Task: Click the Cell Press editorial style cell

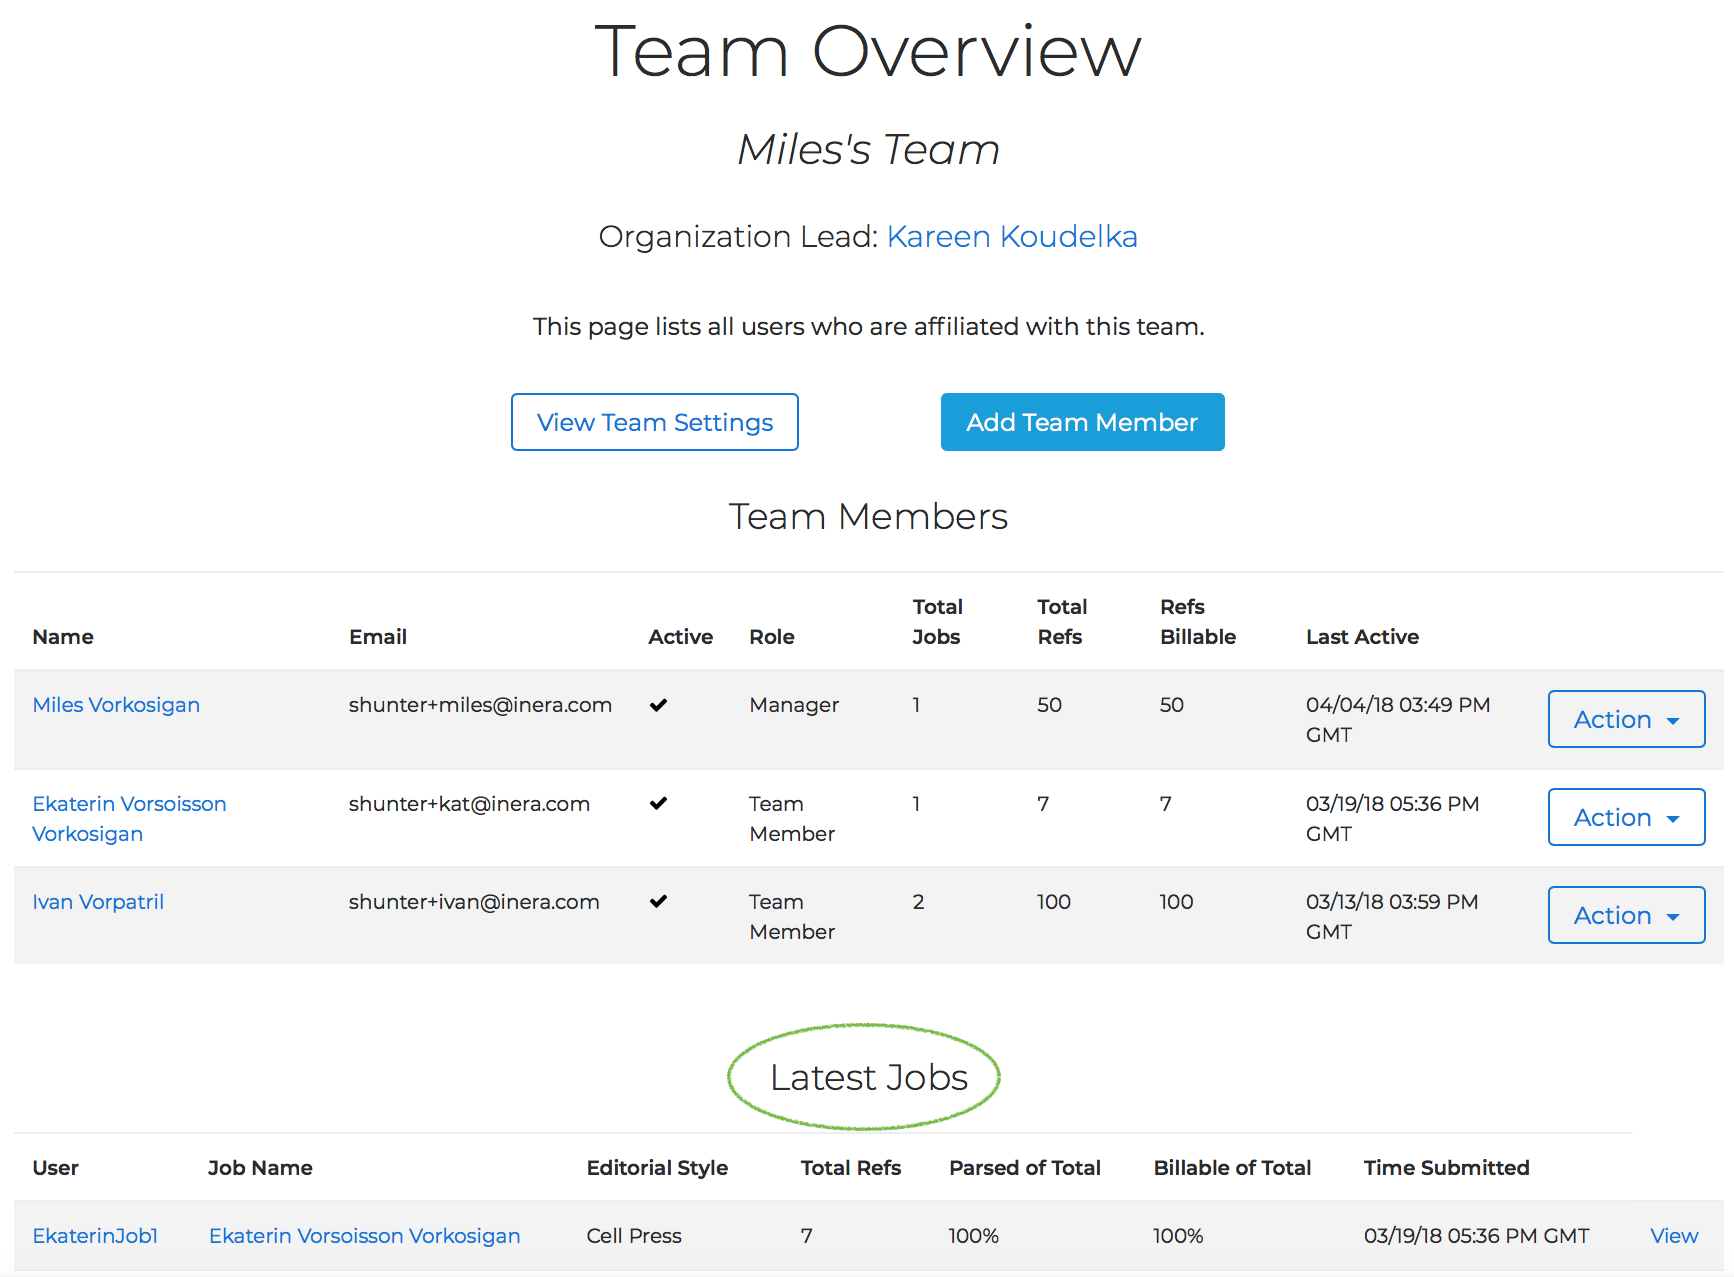Action: tap(634, 1236)
